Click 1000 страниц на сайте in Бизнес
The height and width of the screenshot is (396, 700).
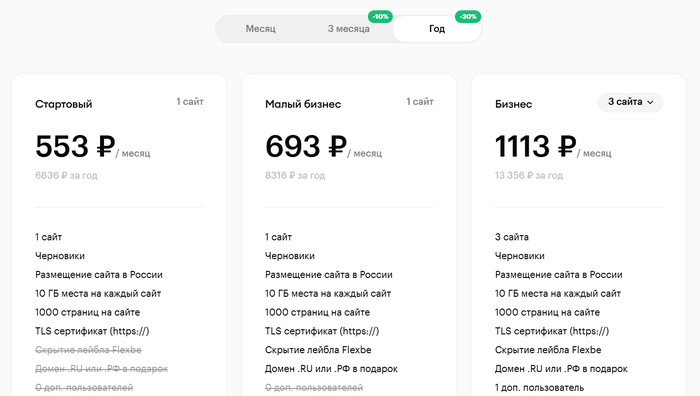(547, 312)
